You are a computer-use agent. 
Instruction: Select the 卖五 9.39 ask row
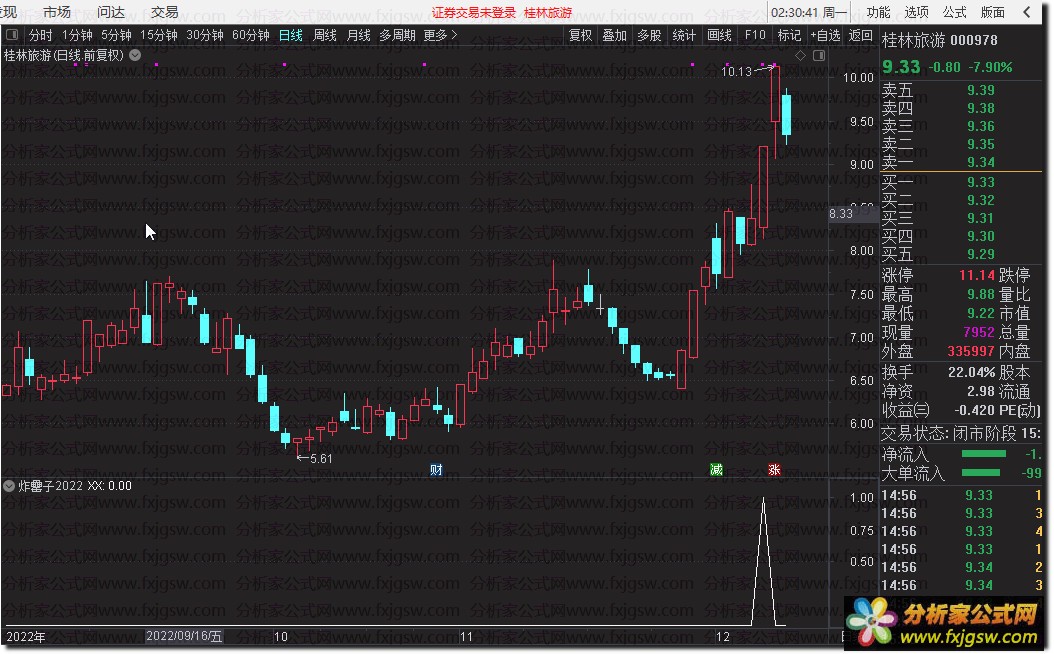tap(961, 90)
